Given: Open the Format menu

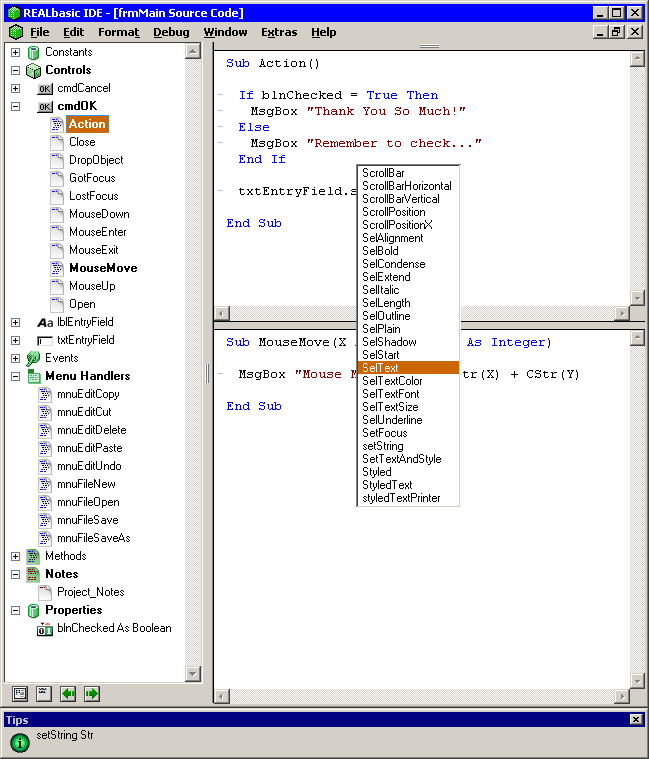Looking at the screenshot, I should pos(119,32).
